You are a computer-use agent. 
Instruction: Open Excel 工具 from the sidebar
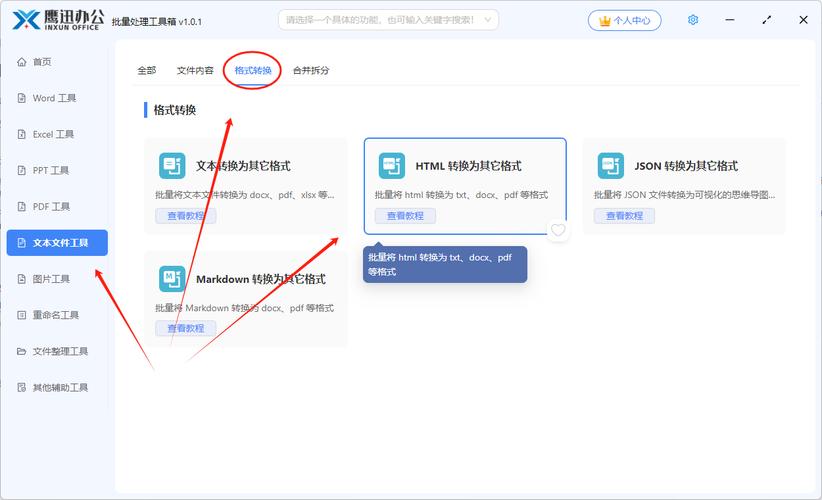tap(54, 134)
